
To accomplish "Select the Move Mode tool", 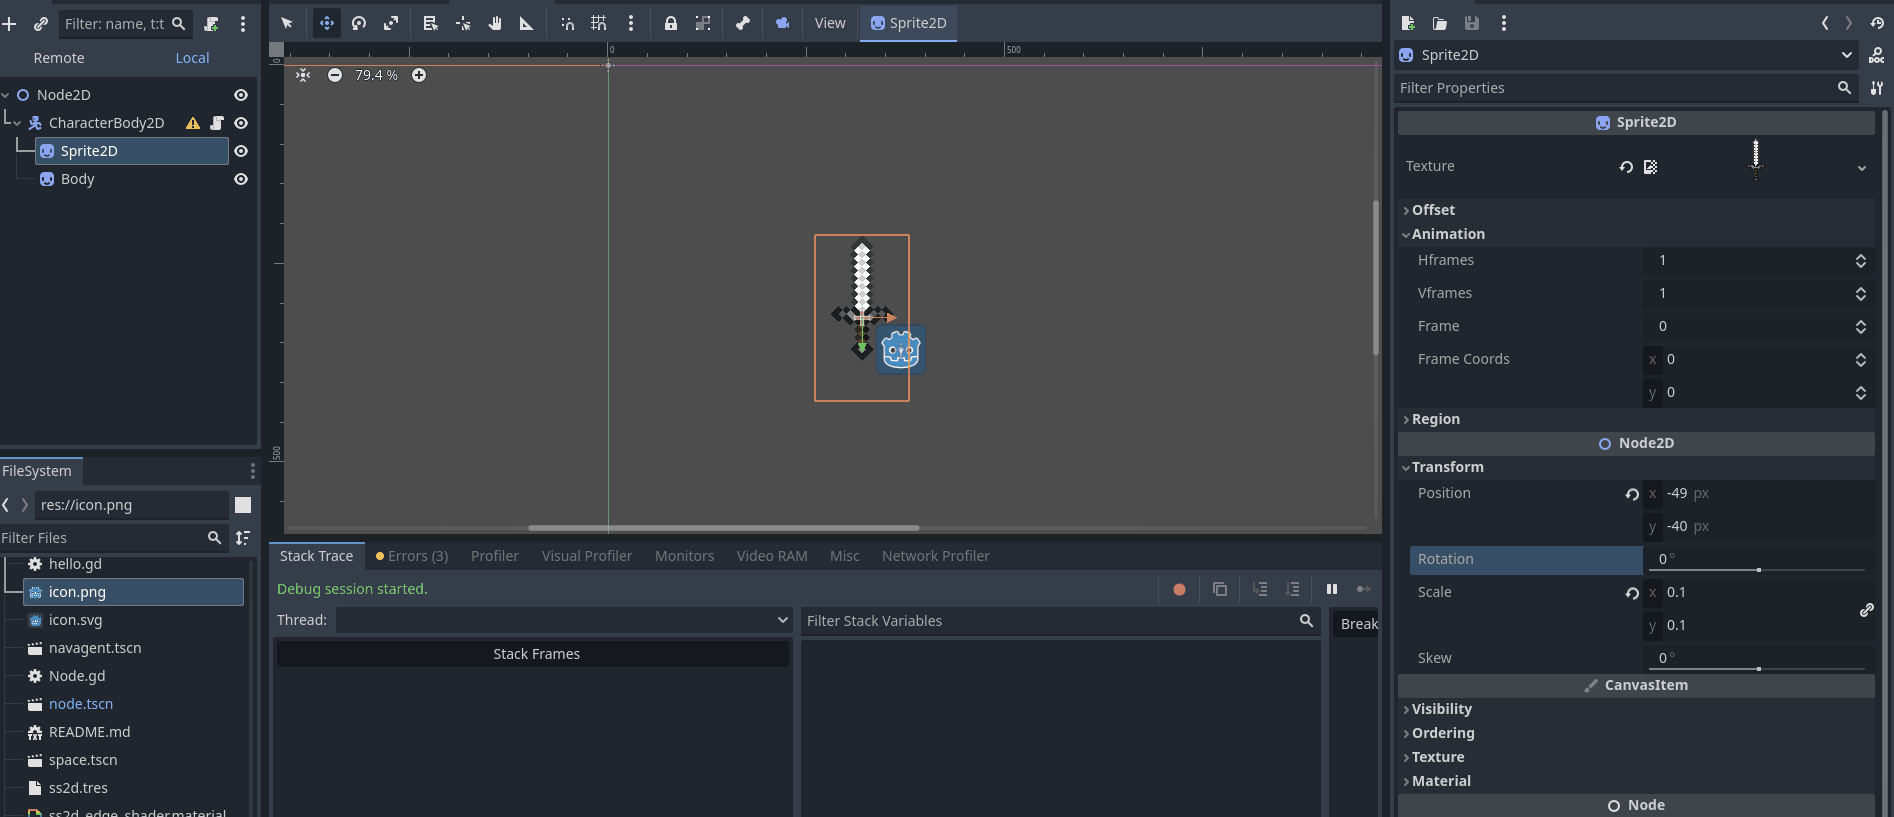I will [x=327, y=23].
